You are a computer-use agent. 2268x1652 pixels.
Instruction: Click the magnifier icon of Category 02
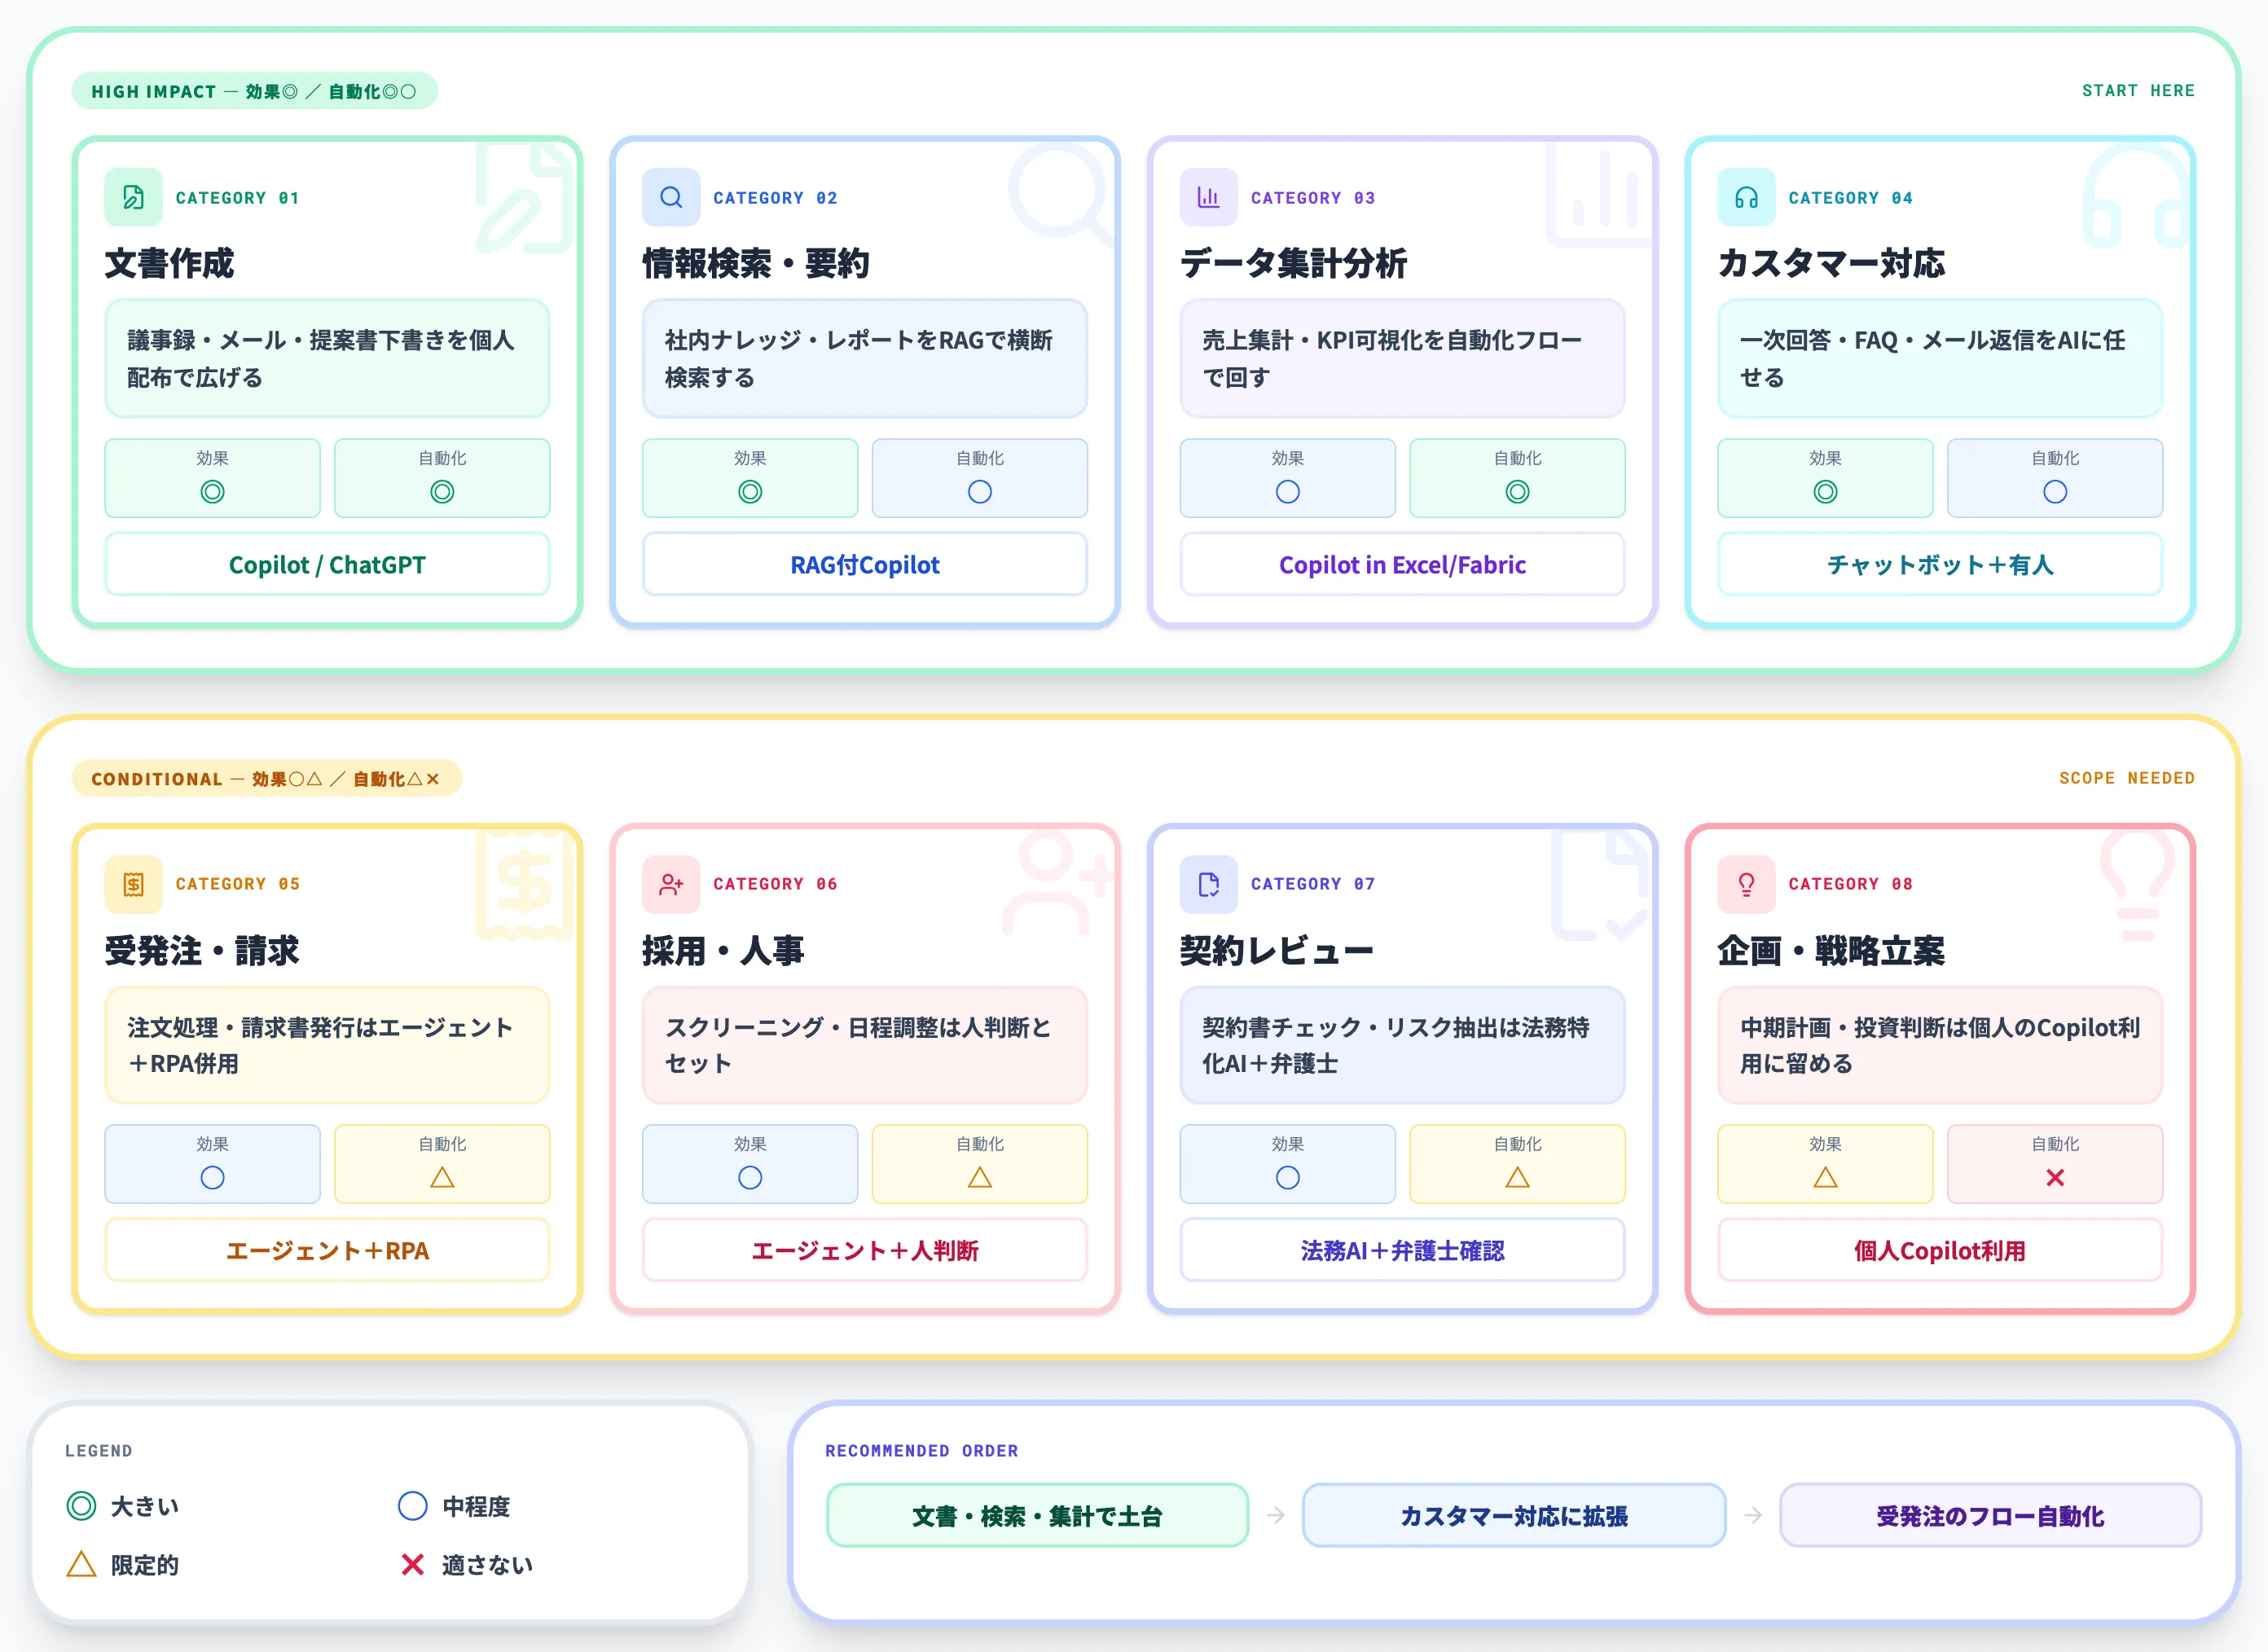(x=671, y=197)
